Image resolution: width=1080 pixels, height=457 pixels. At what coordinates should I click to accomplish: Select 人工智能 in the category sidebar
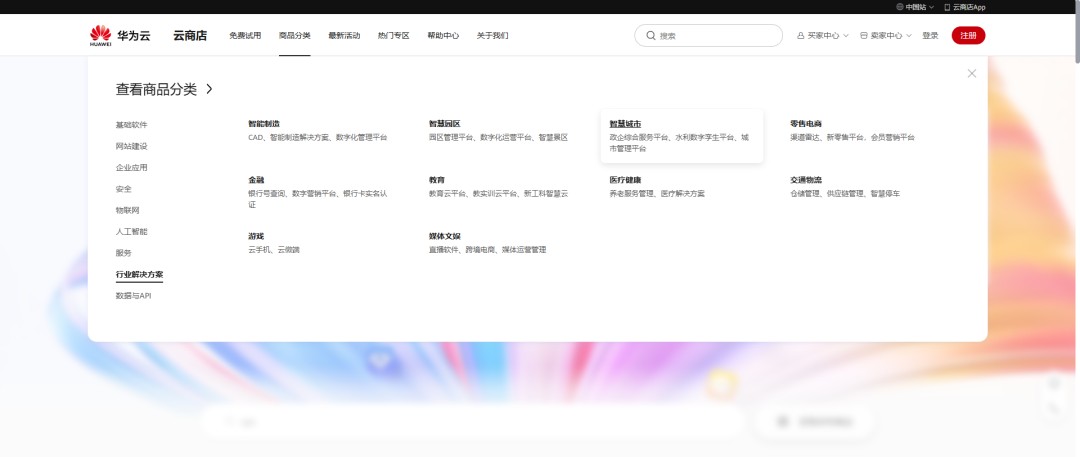coord(131,231)
